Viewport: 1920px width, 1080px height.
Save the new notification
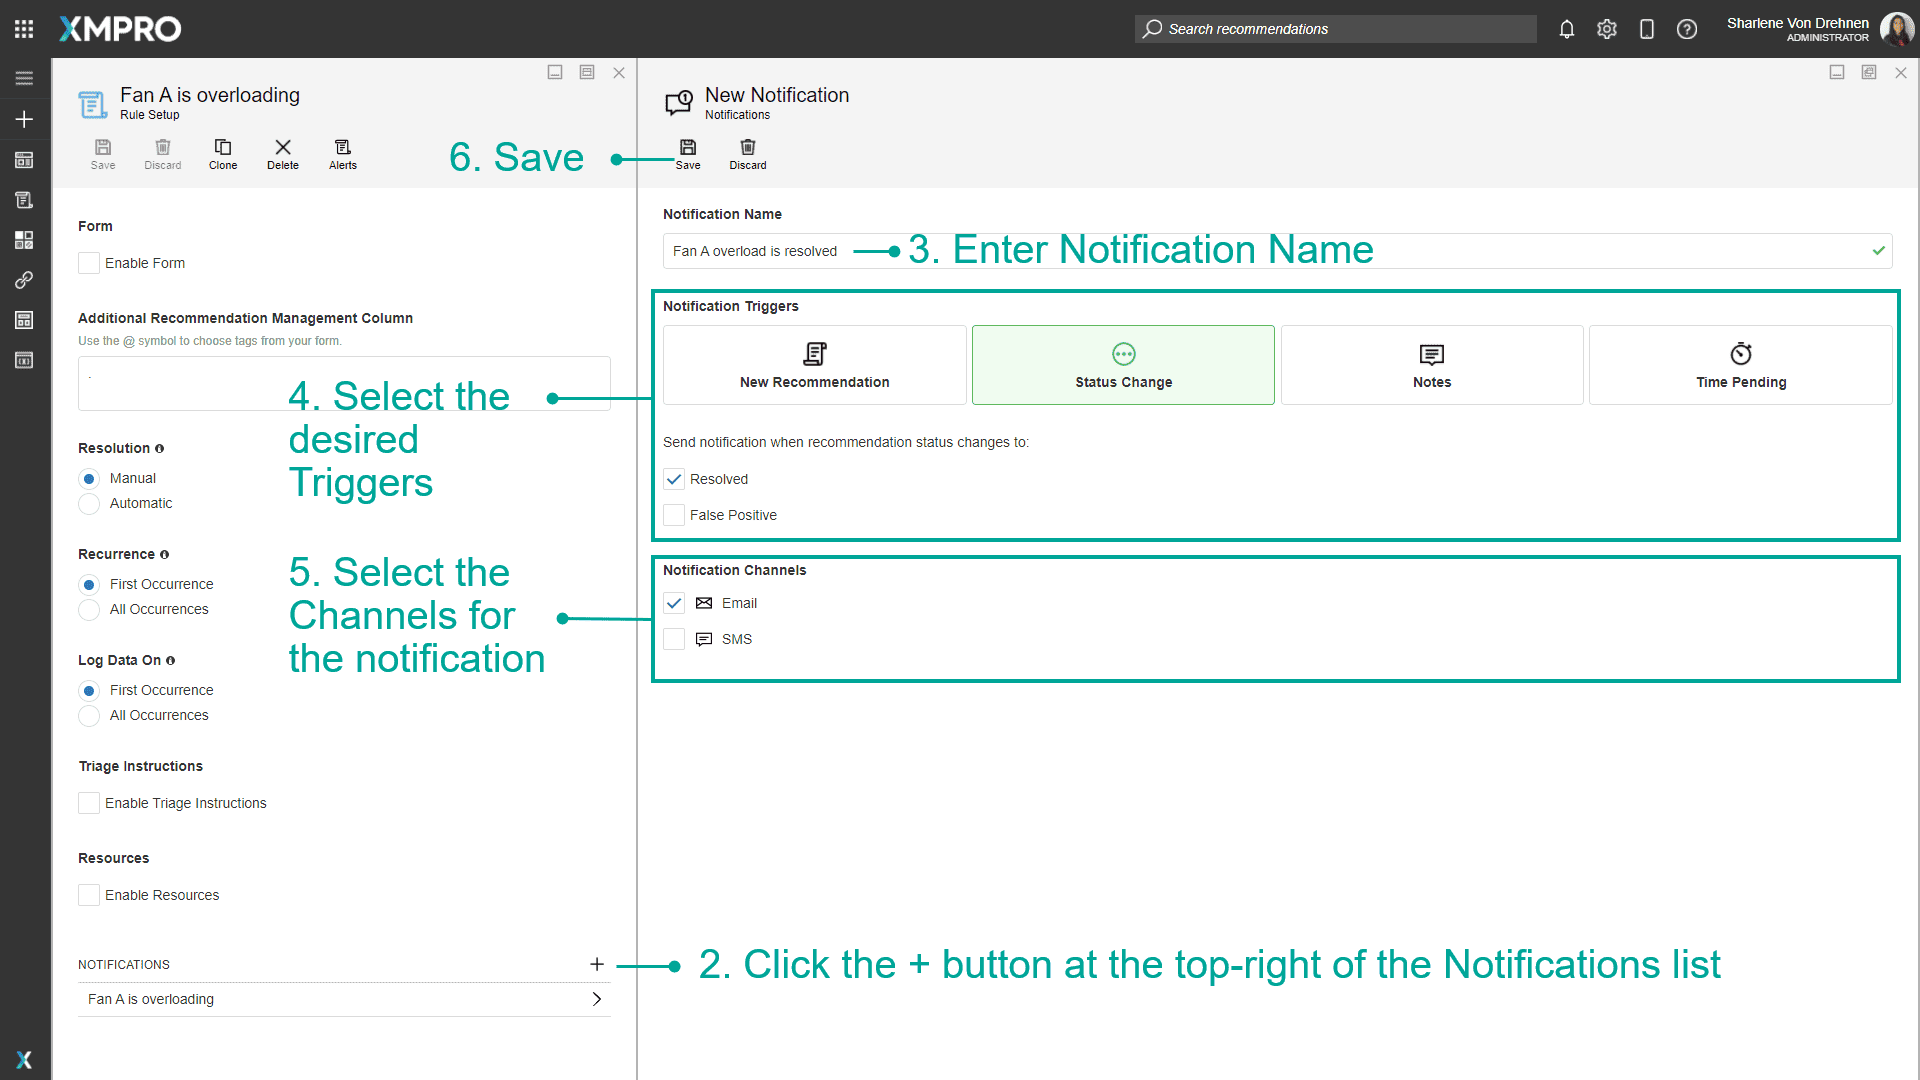687,154
